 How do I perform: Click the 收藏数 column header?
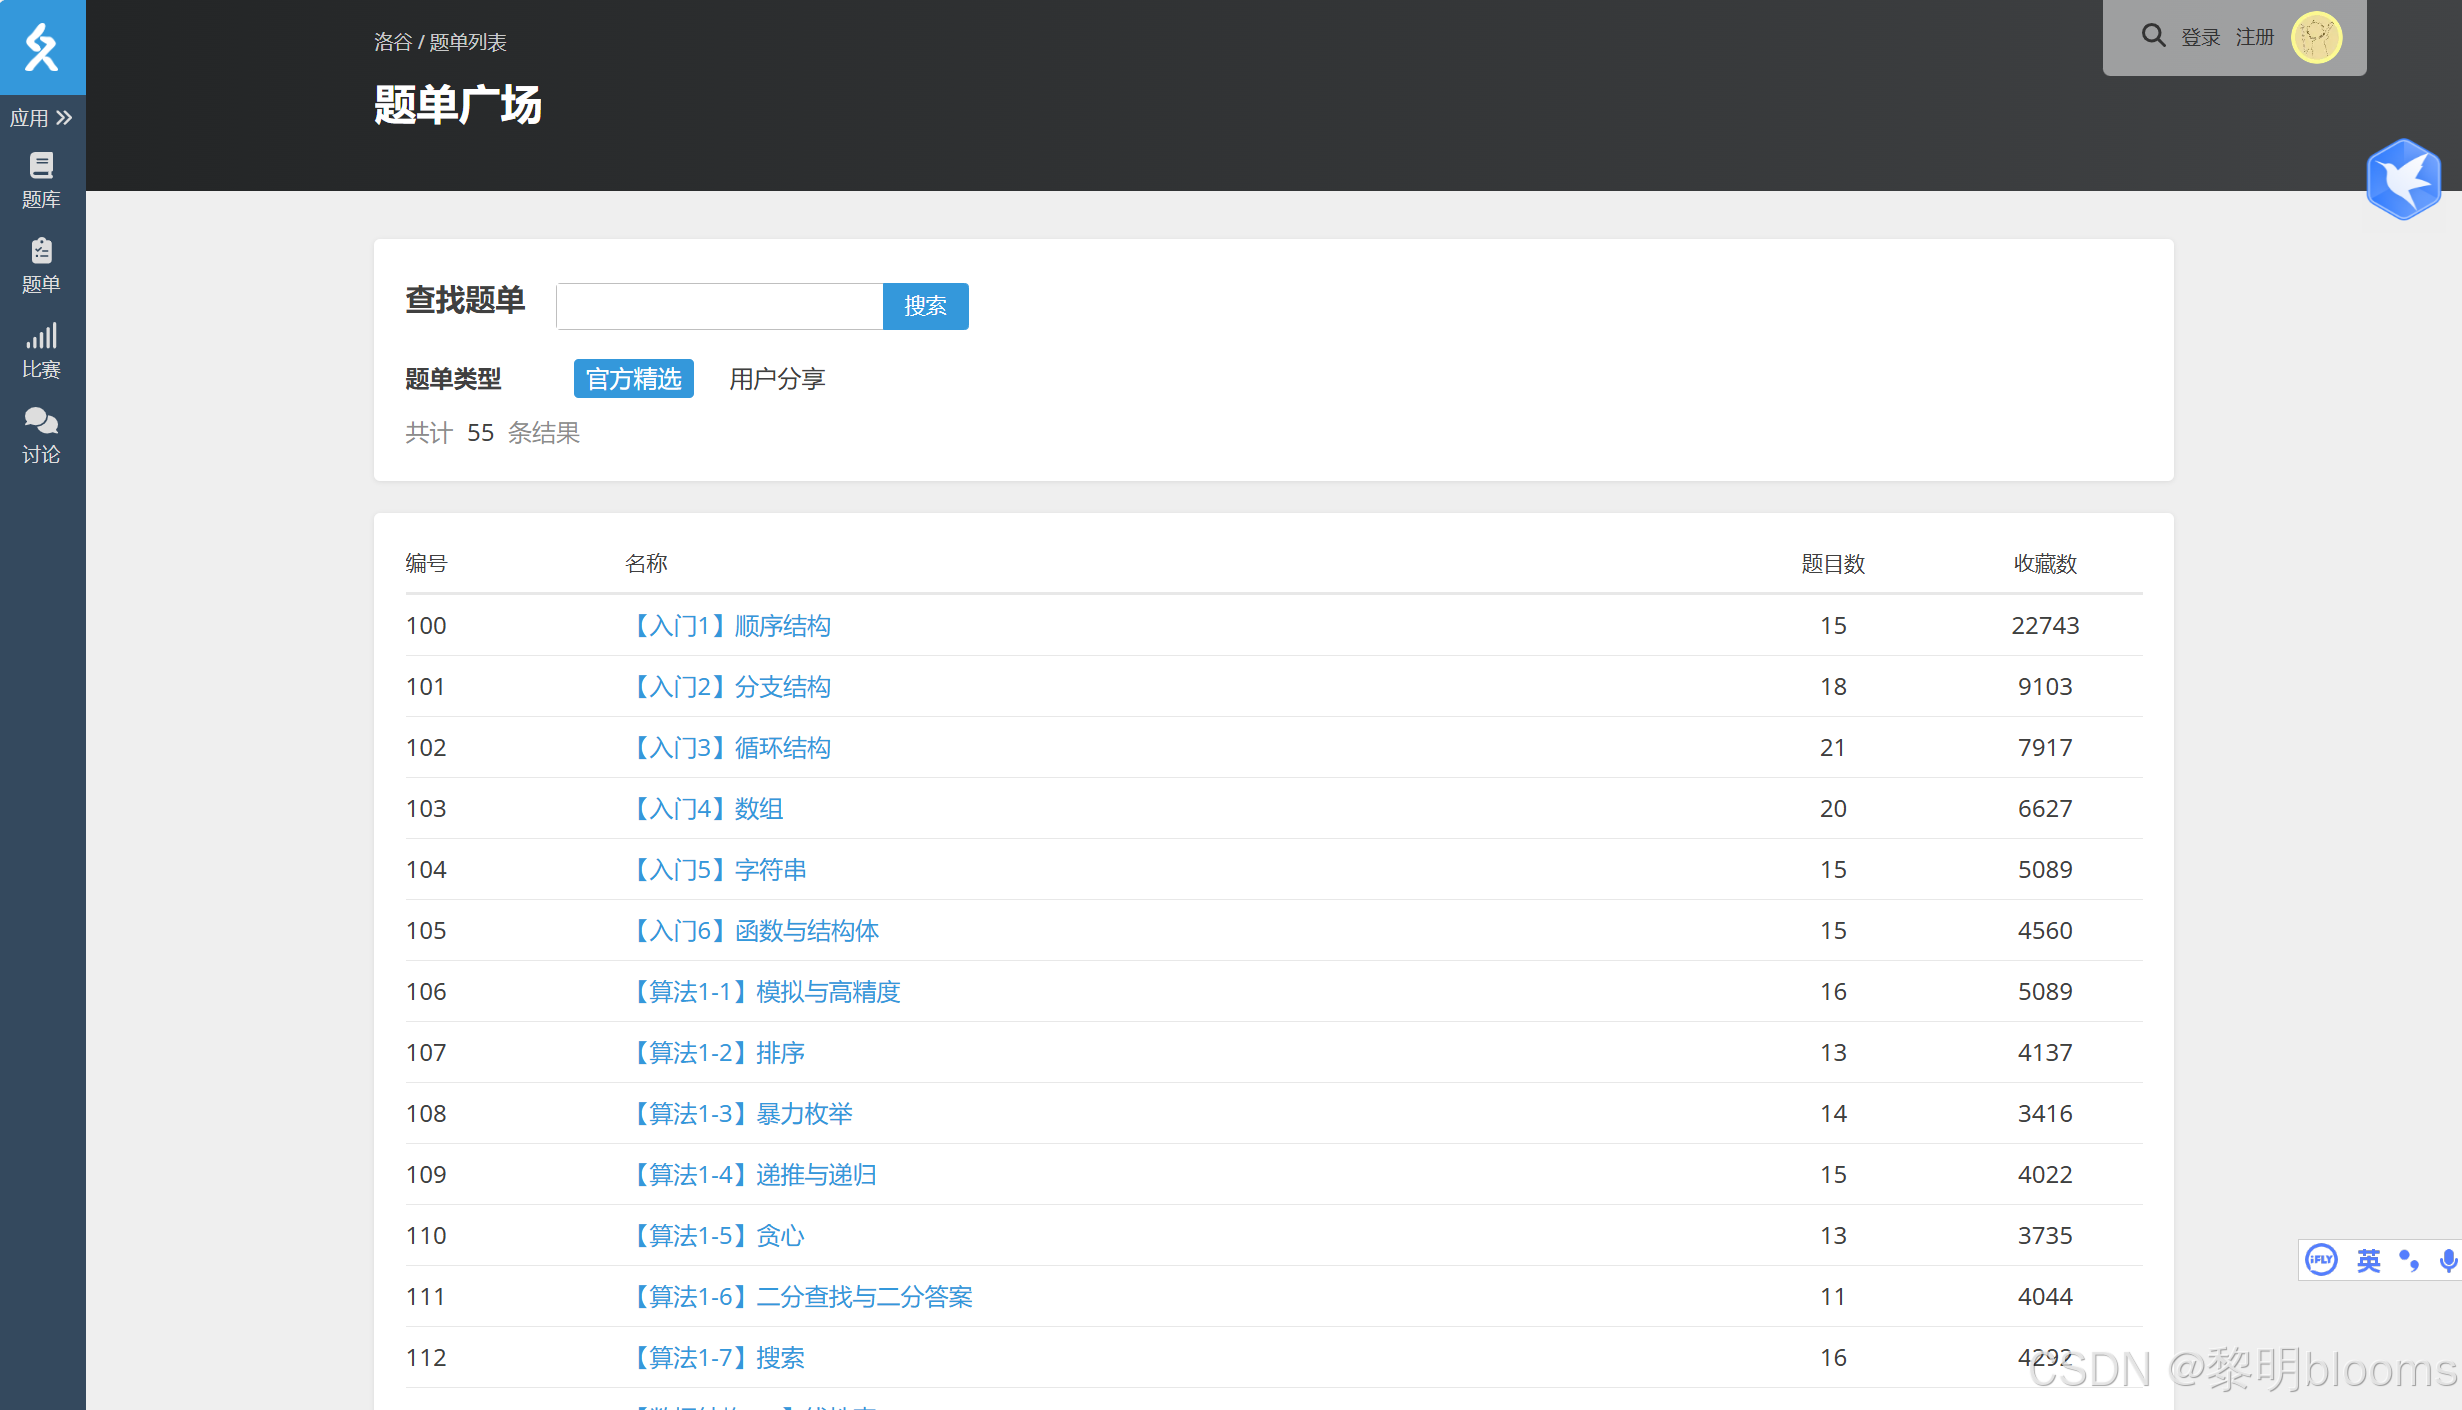(2045, 564)
